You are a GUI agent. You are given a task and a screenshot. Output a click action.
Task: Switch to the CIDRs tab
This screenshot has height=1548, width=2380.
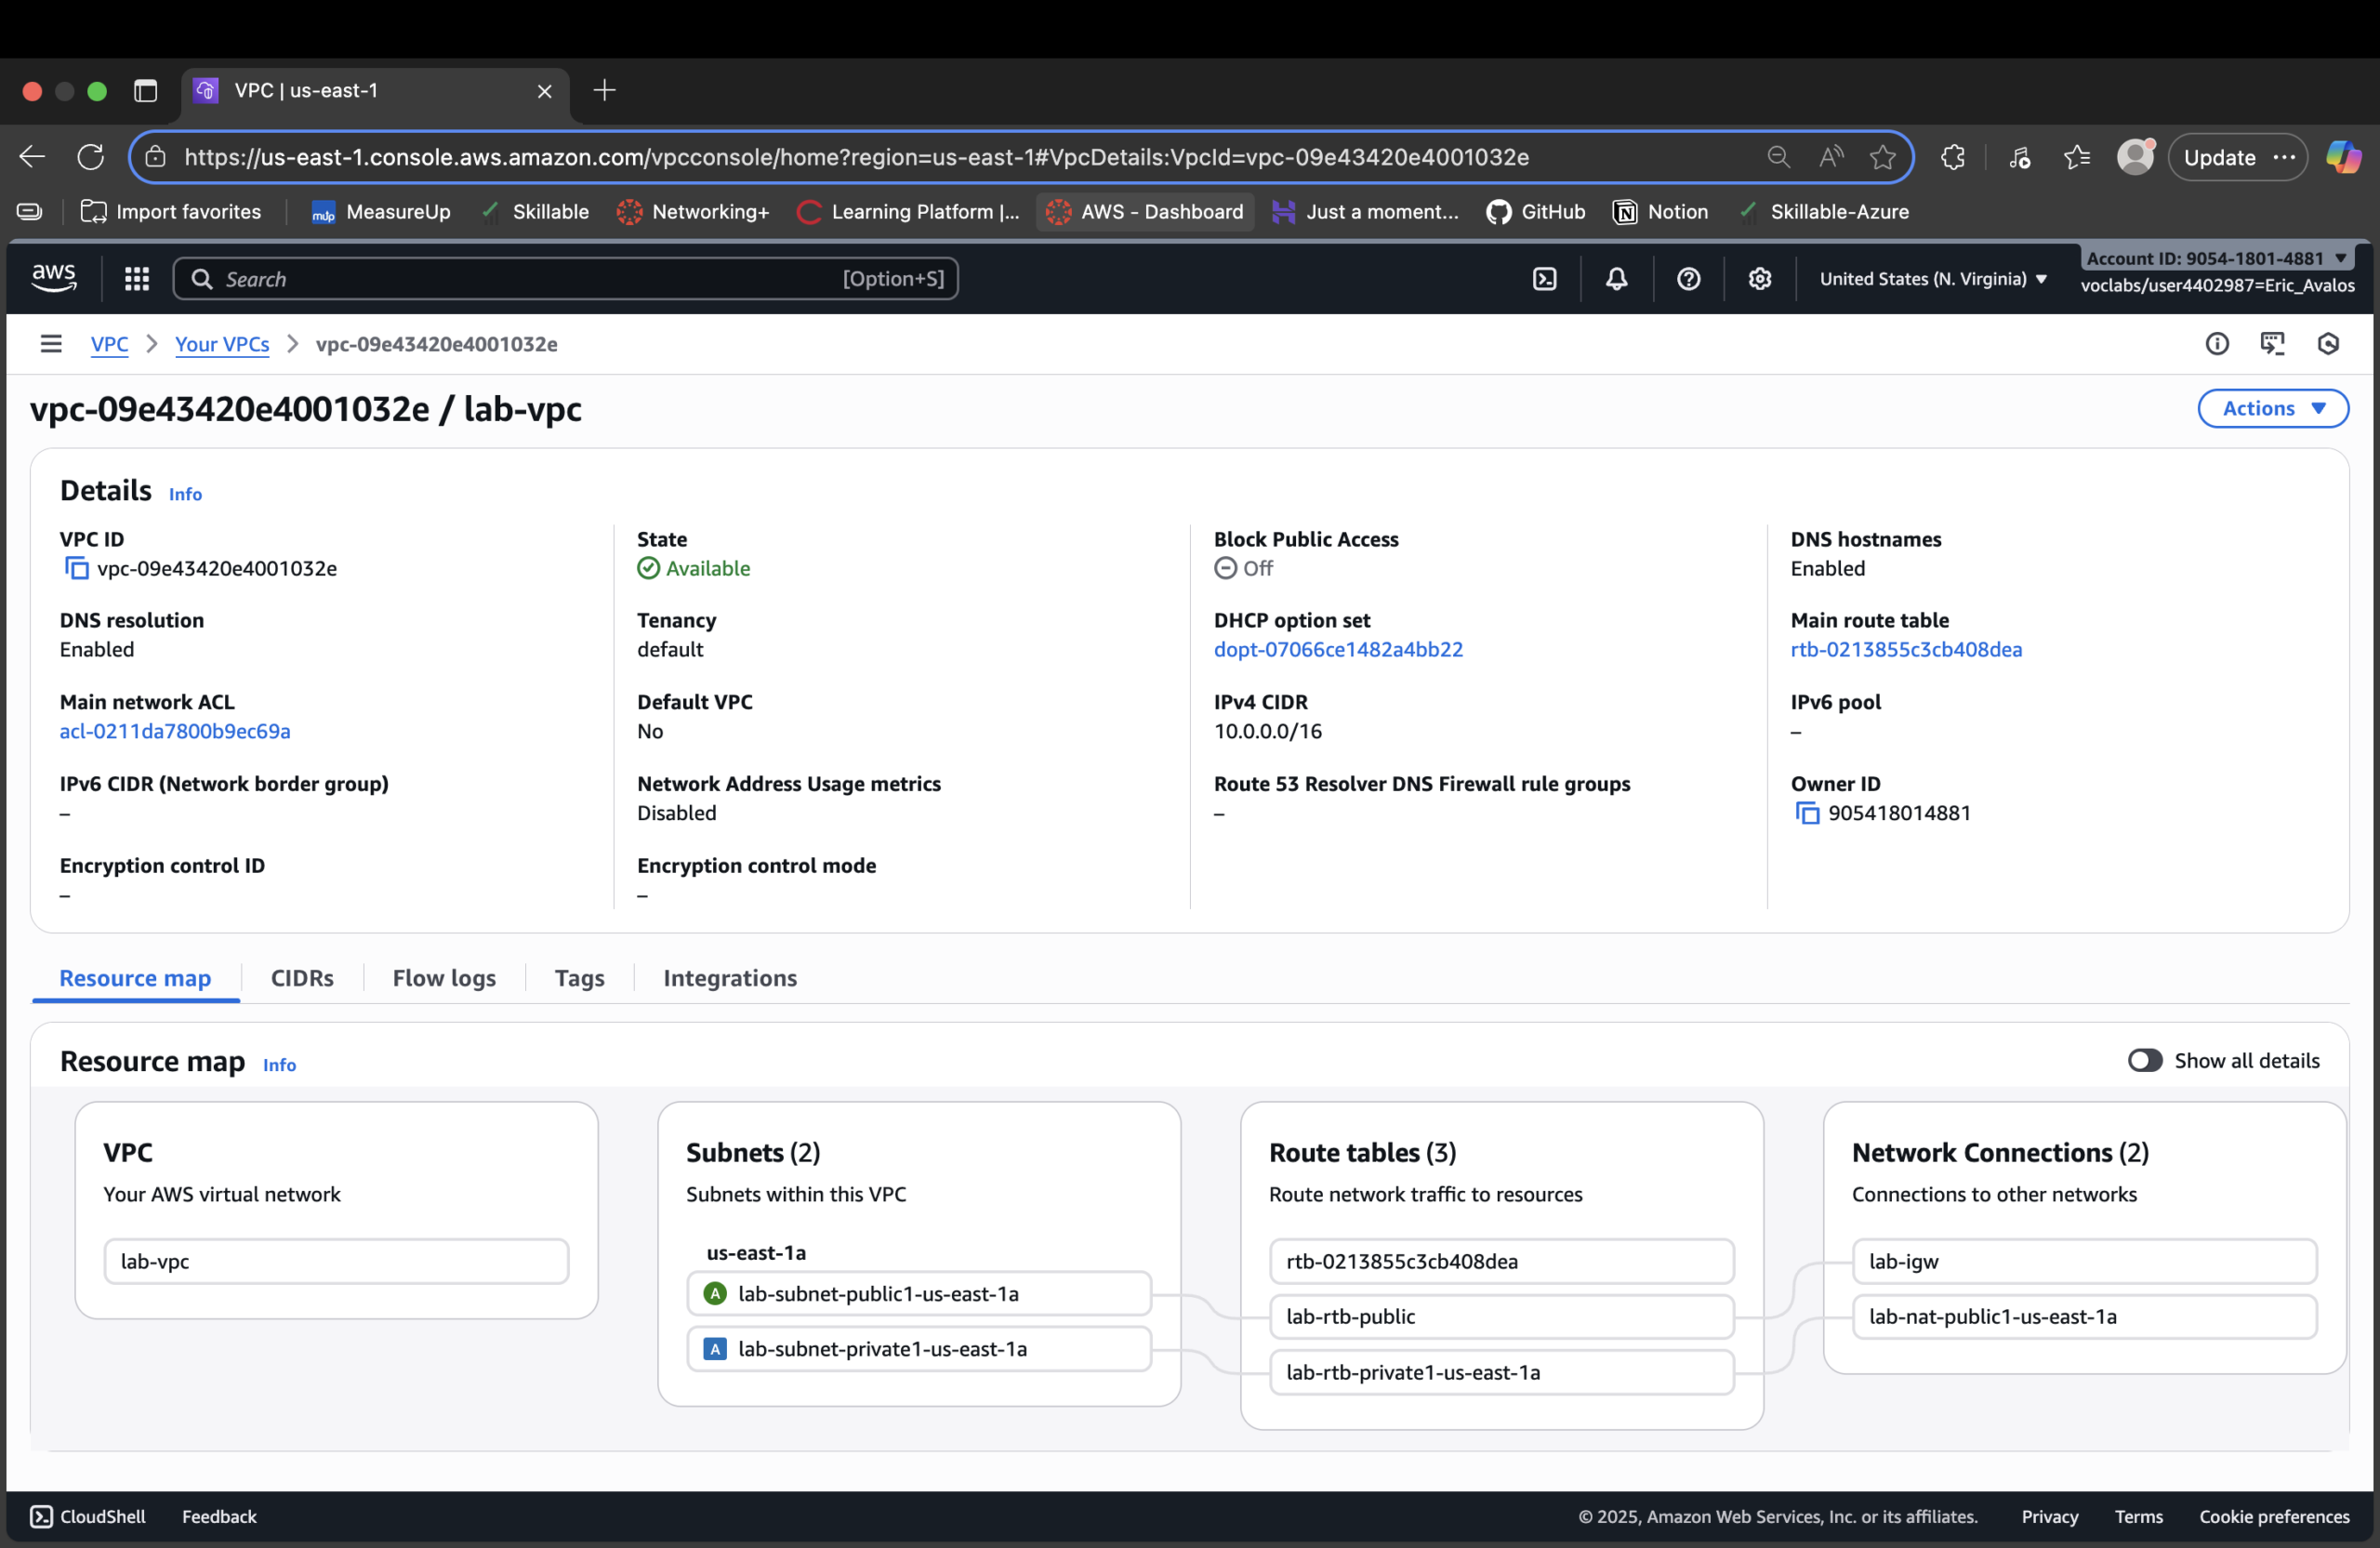tap(302, 978)
